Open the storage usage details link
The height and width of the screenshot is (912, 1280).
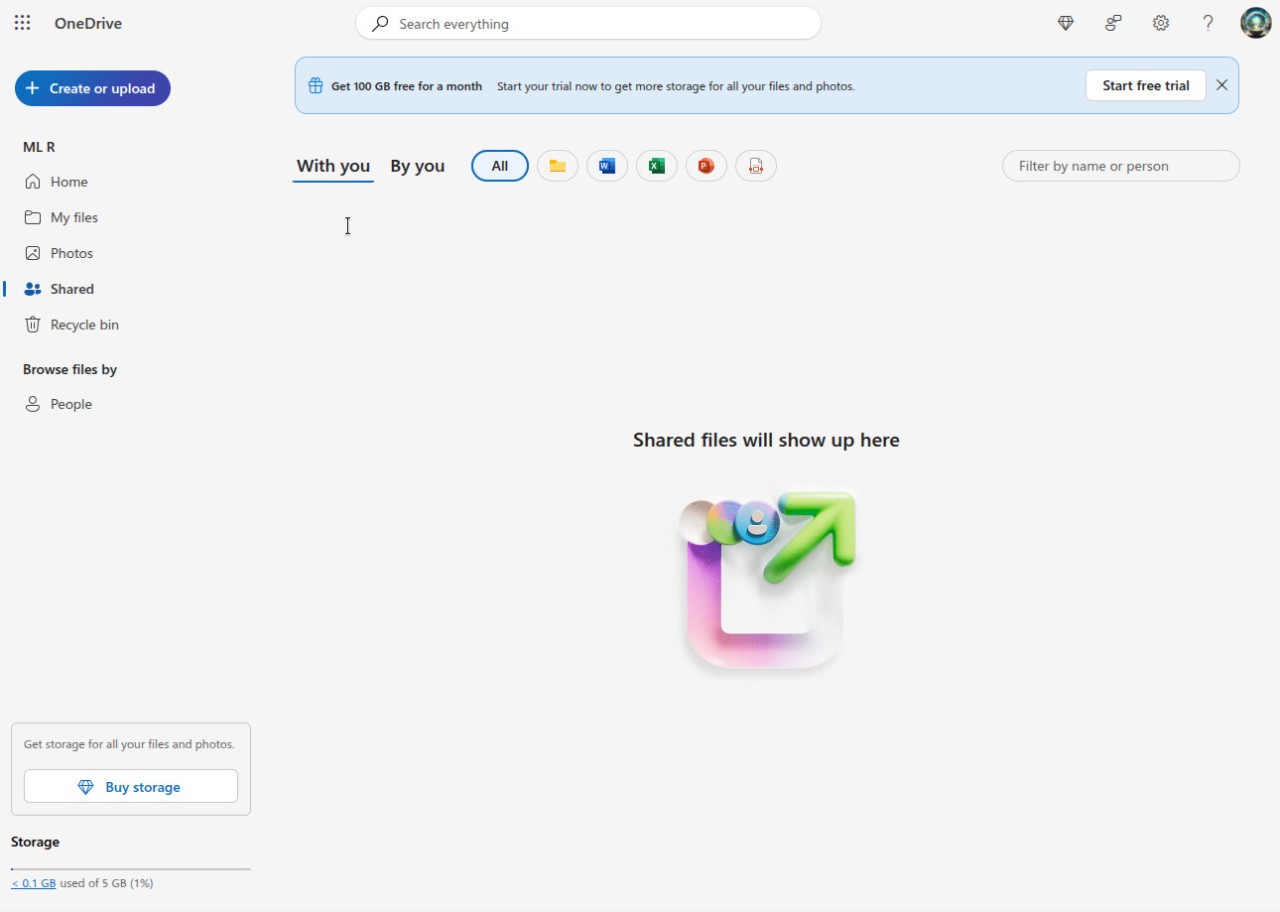[x=33, y=883]
